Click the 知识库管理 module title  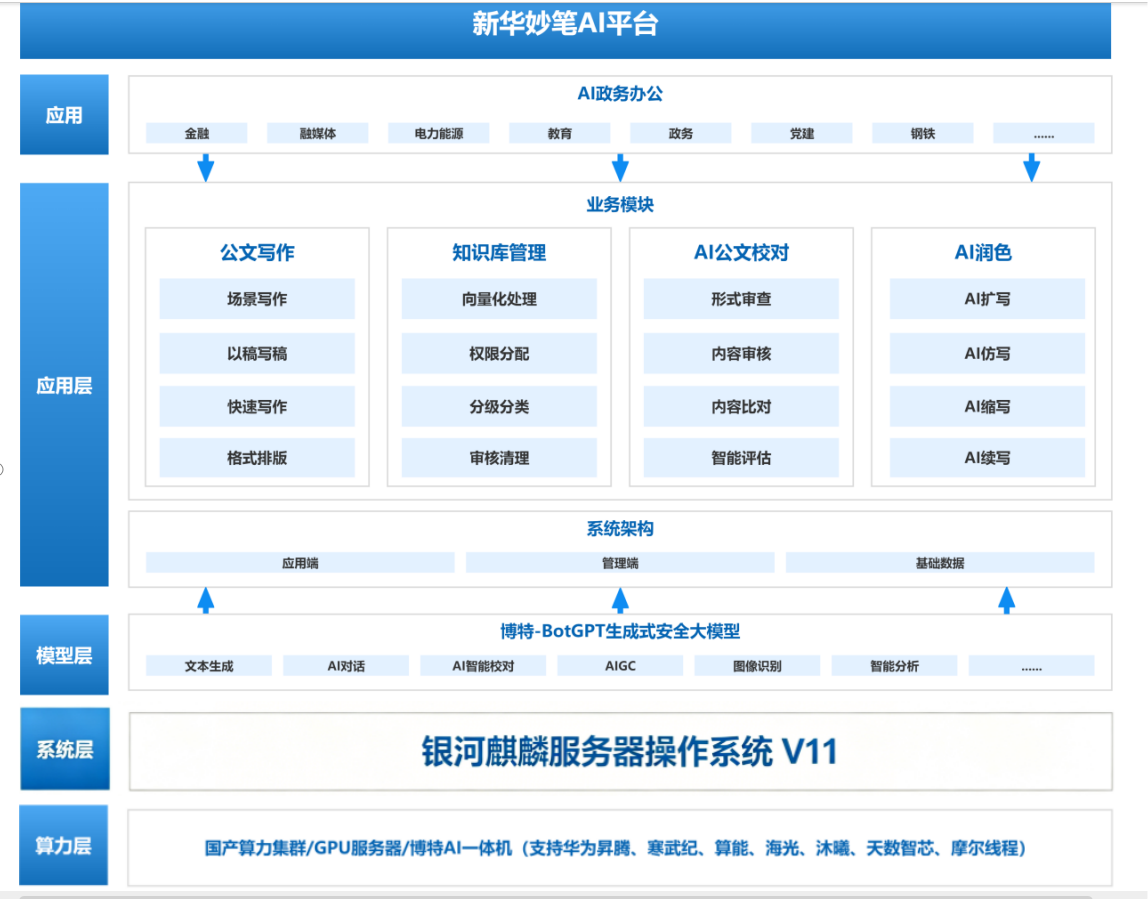499,253
